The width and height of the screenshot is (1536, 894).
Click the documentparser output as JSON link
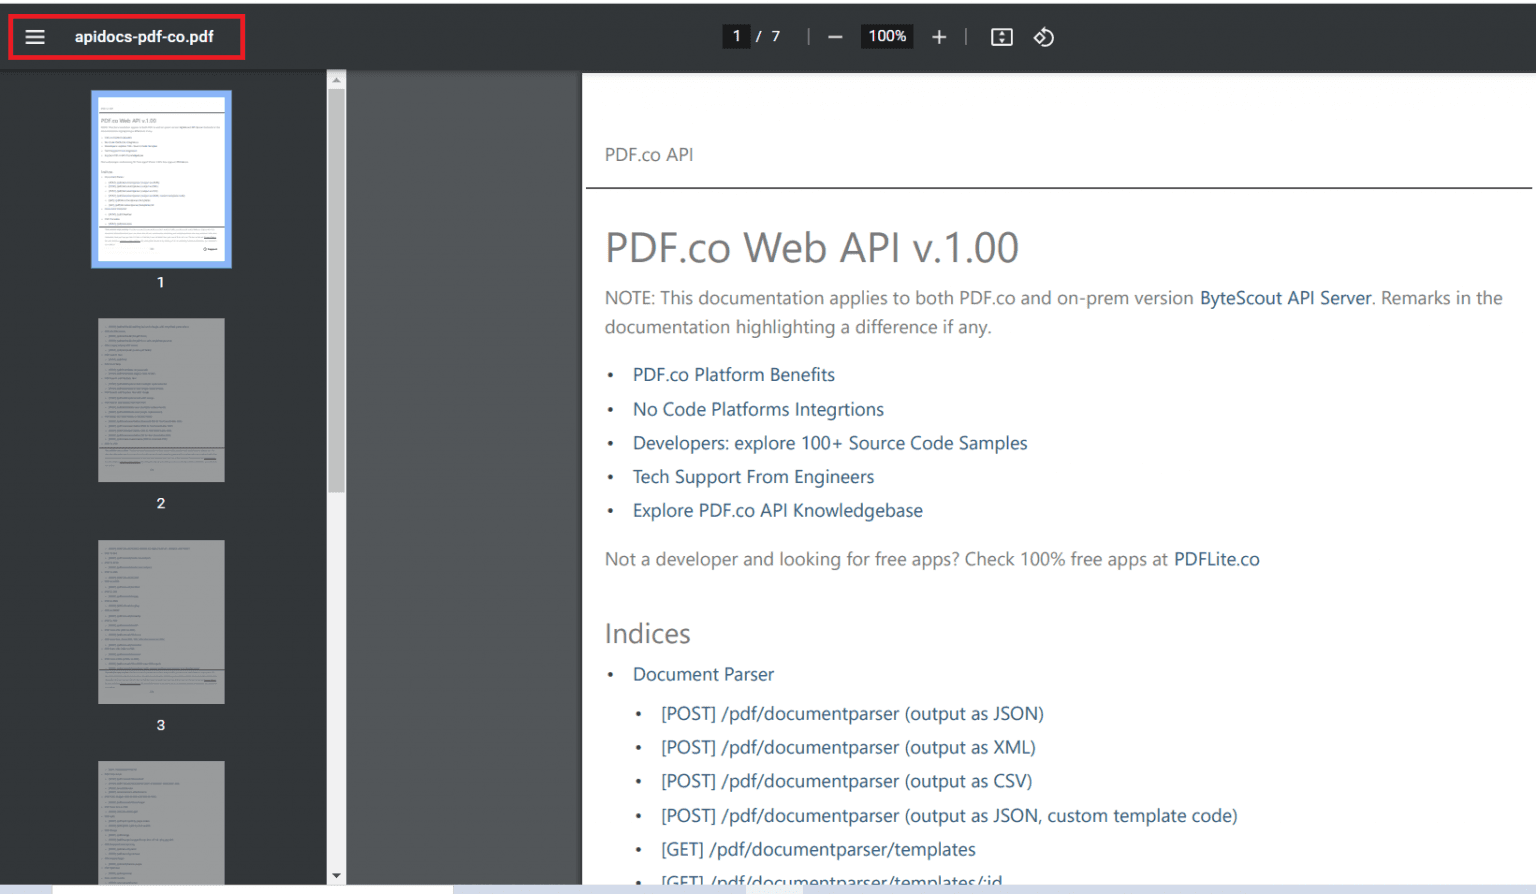pyautogui.click(x=851, y=713)
